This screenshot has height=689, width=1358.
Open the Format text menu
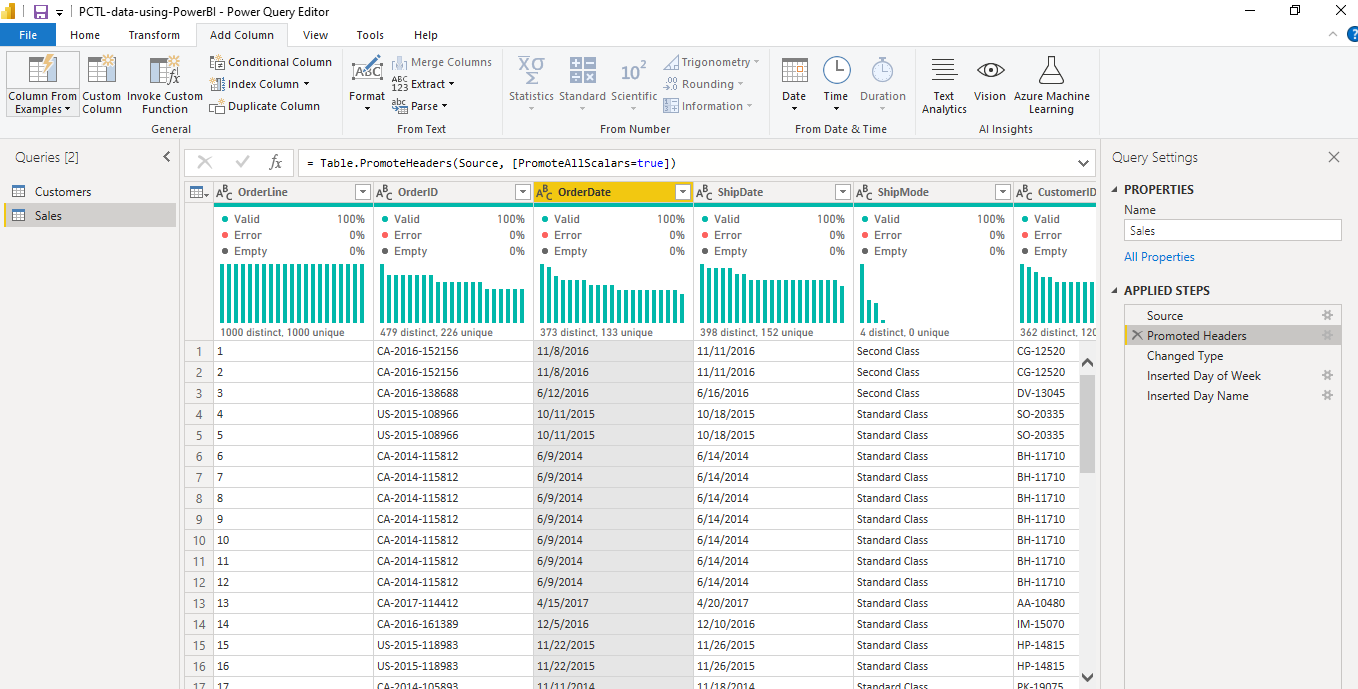click(x=367, y=85)
